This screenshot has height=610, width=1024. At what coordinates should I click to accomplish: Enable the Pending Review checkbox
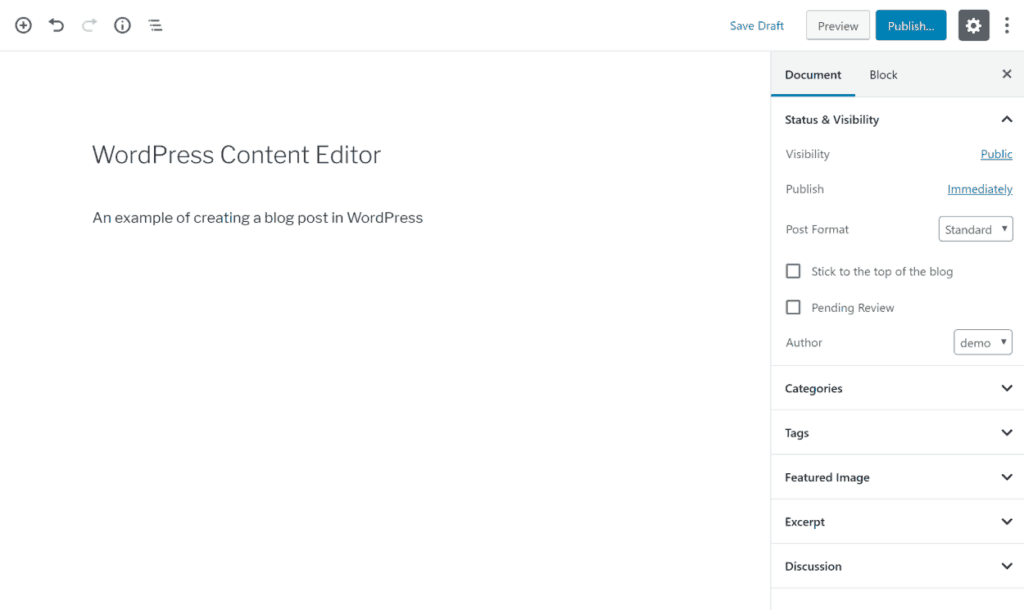793,307
